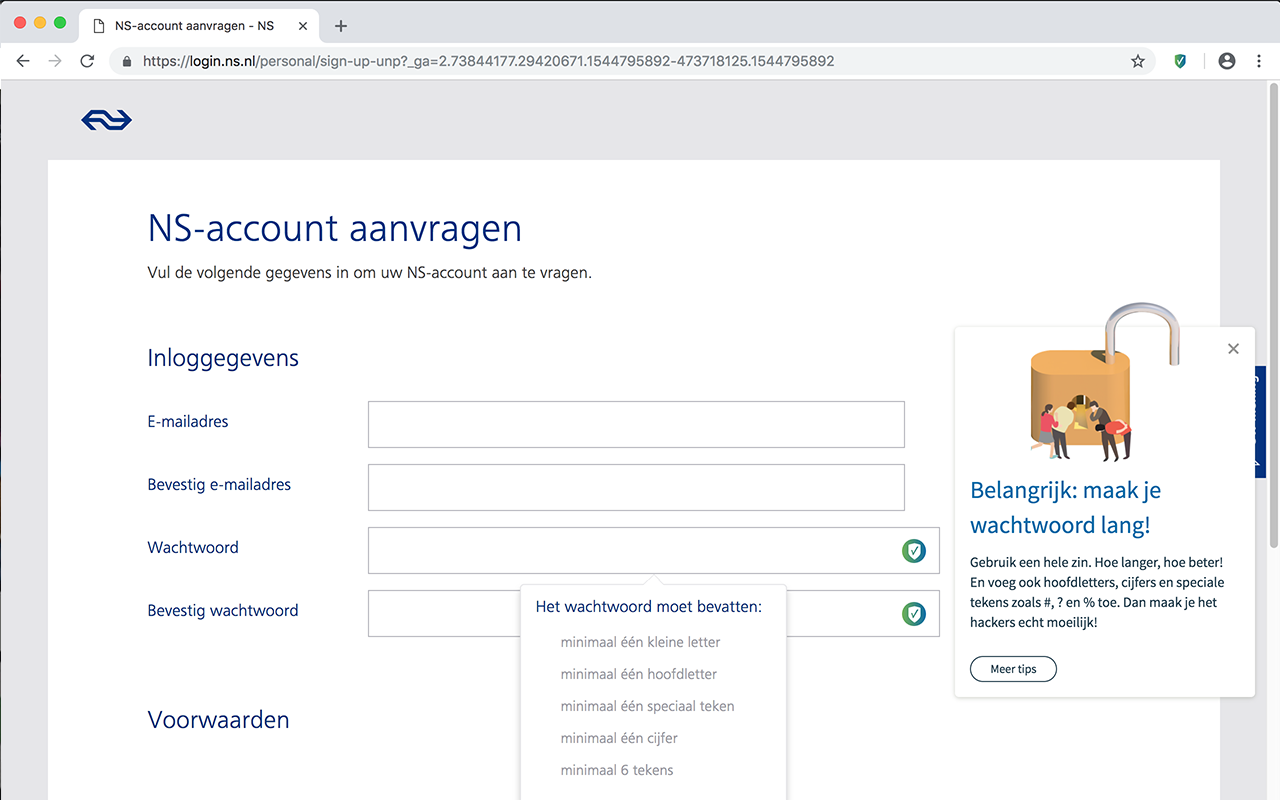This screenshot has width=1280, height=800.
Task: Click the page vertical scrollbar
Action: click(x=1273, y=315)
